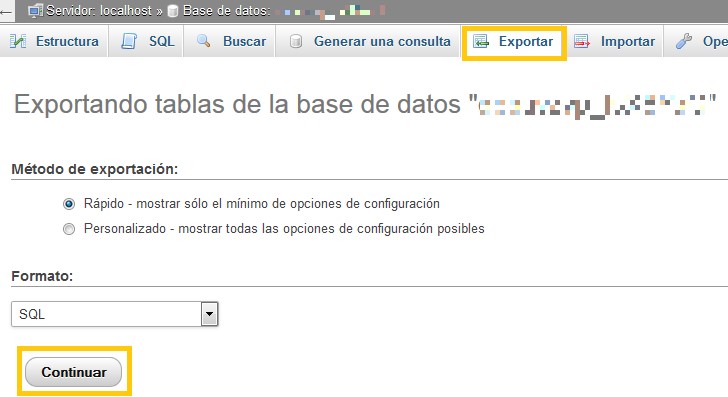Viewport: 728px width, 397px height.
Task: Open the partially visible Operaciones tab
Action: point(696,41)
